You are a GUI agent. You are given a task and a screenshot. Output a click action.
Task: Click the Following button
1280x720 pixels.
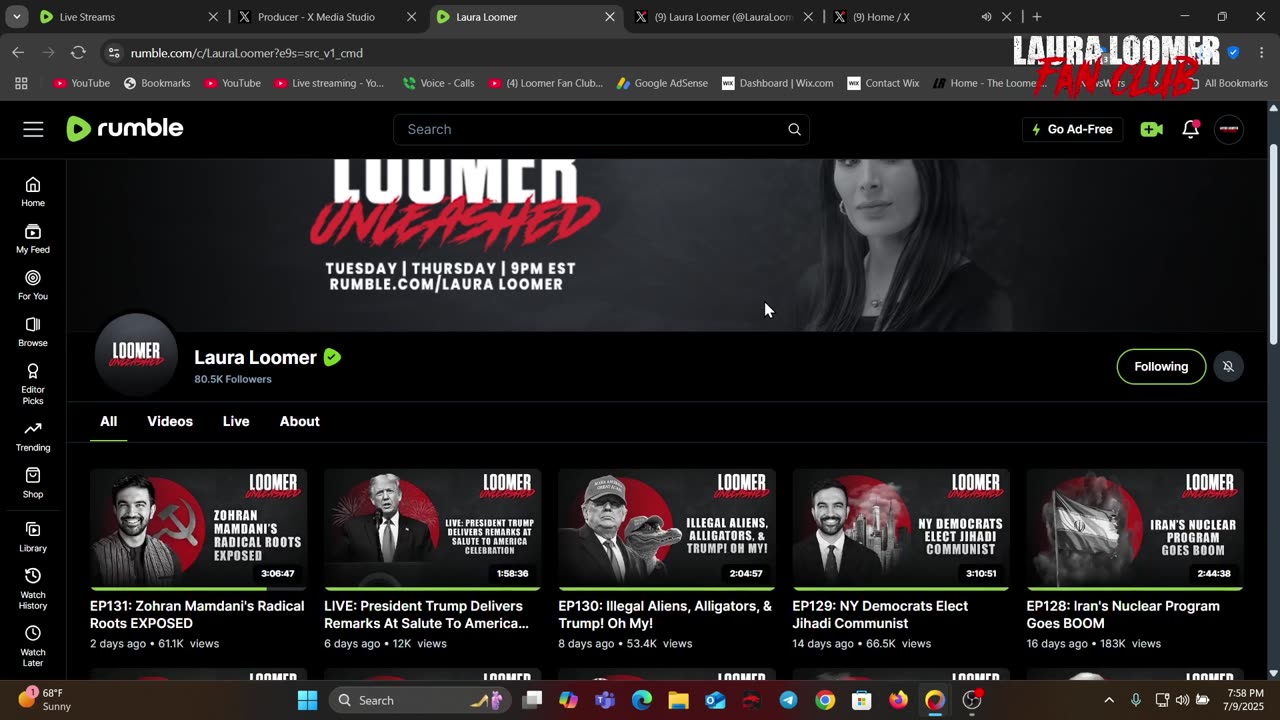(1161, 367)
